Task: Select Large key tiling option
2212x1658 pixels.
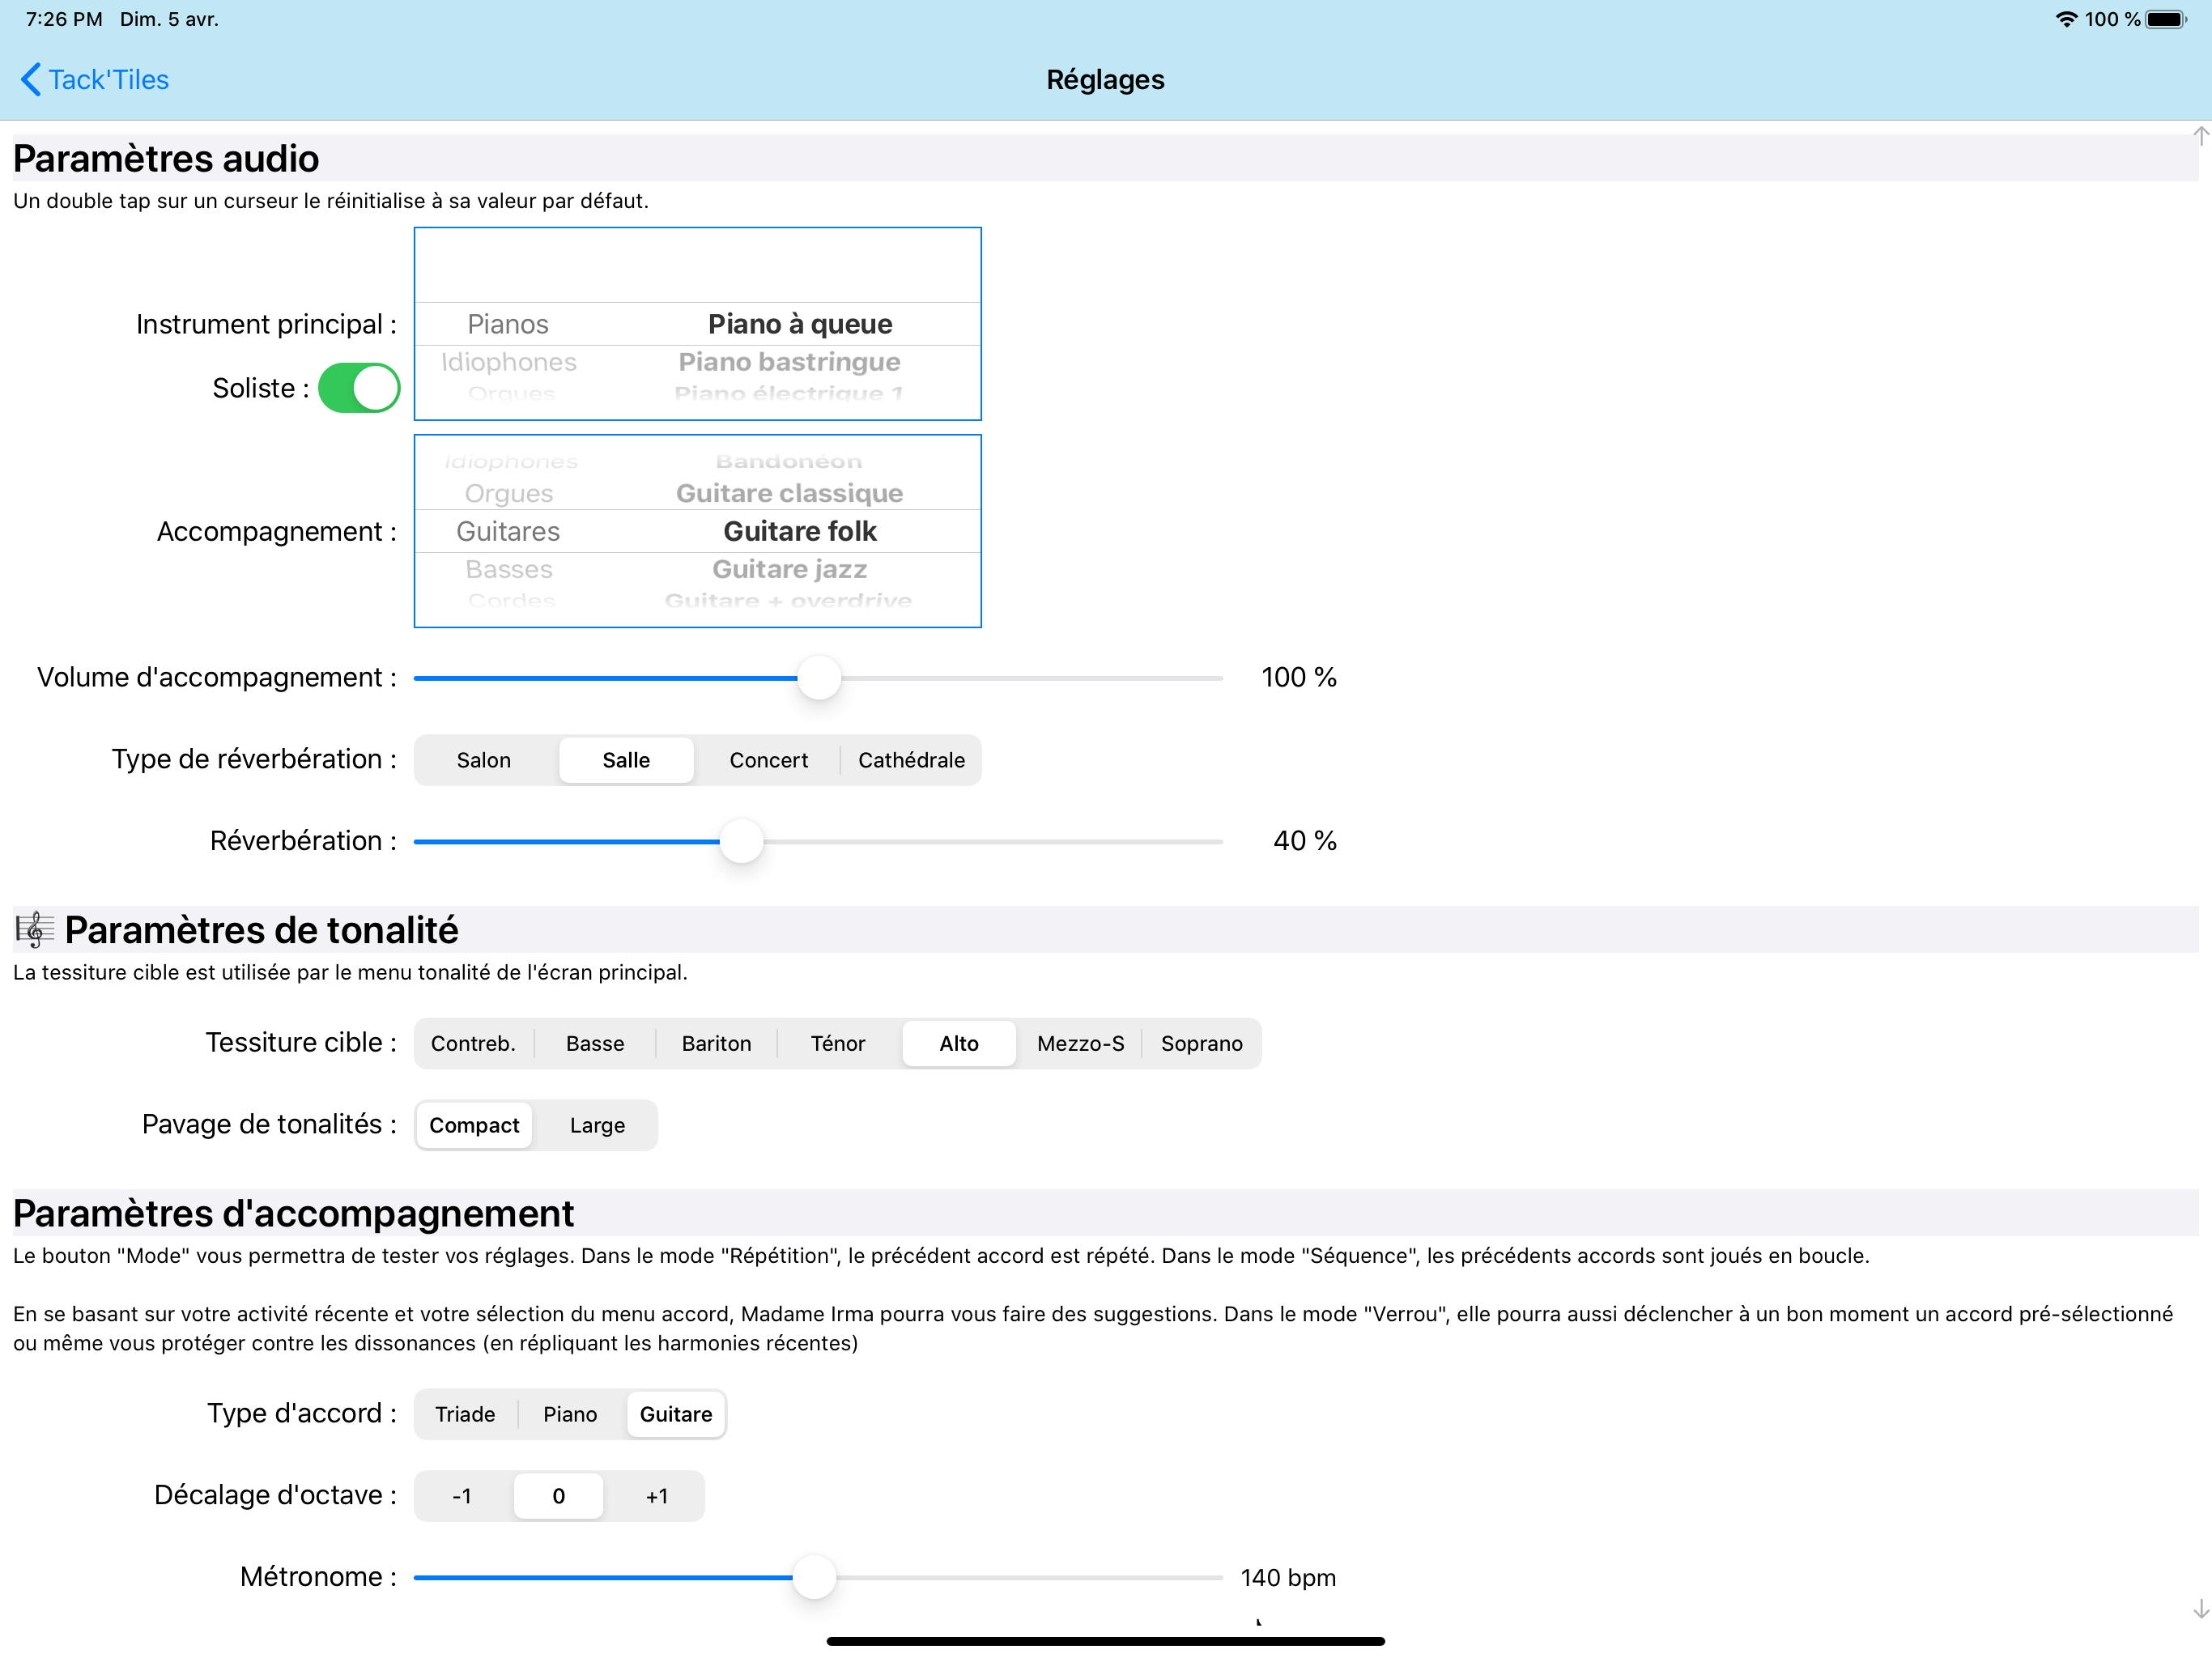Action: 597,1125
